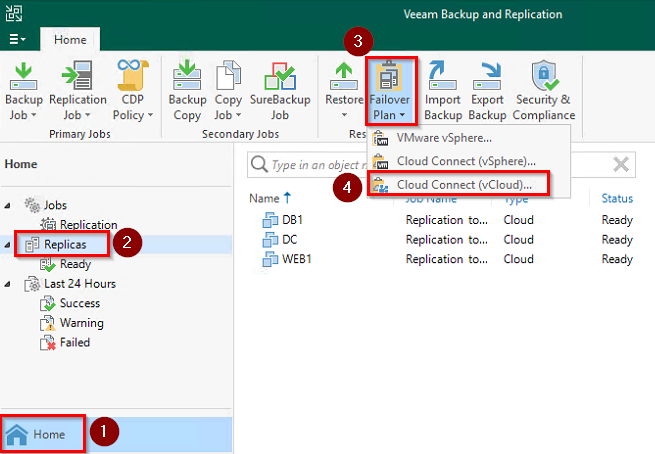This screenshot has width=655, height=454.
Task: Select the DB1 row name
Action: tap(292, 220)
